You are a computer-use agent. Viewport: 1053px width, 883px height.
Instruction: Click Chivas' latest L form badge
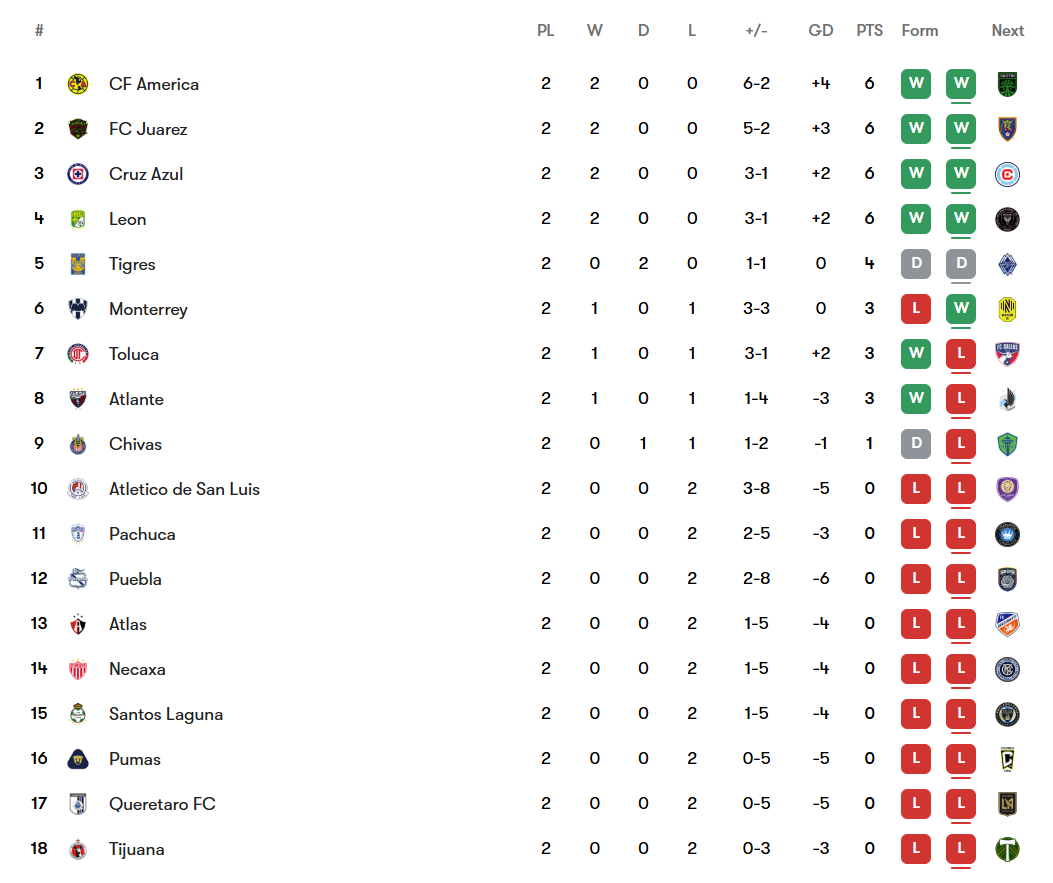tap(961, 444)
